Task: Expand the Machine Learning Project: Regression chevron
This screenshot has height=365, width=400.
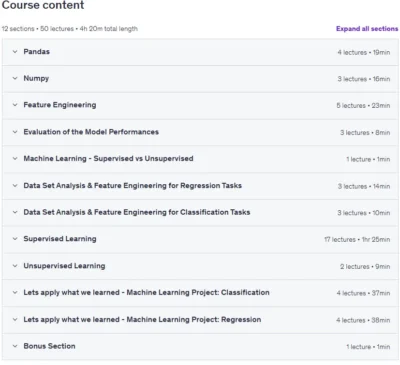Action: pos(15,320)
